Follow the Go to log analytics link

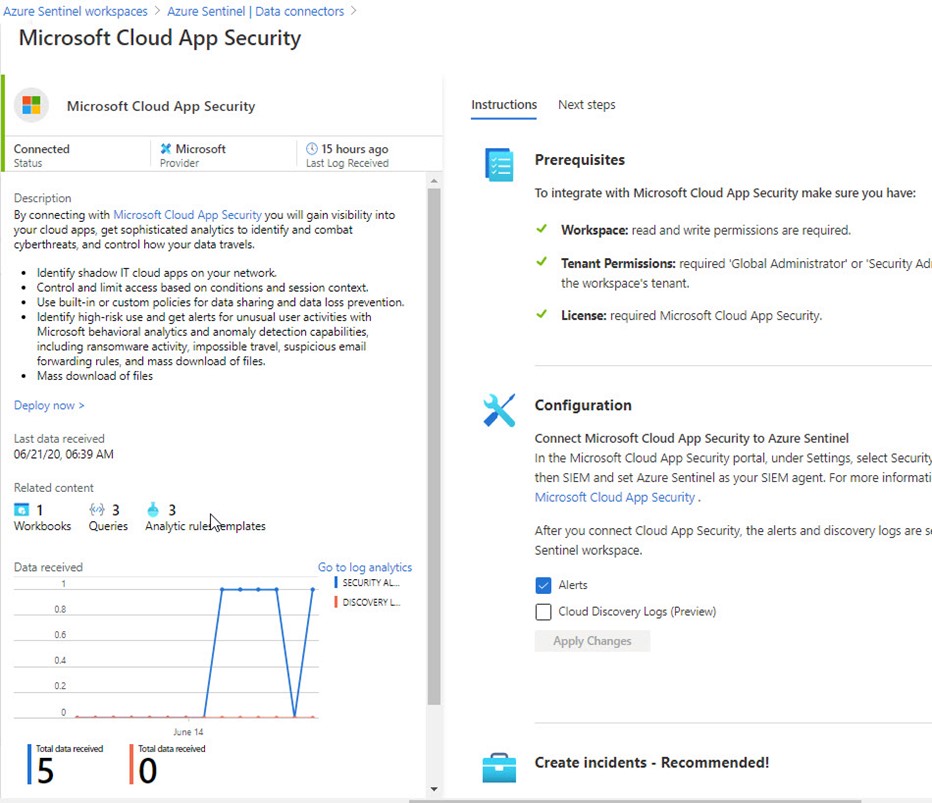click(364, 567)
